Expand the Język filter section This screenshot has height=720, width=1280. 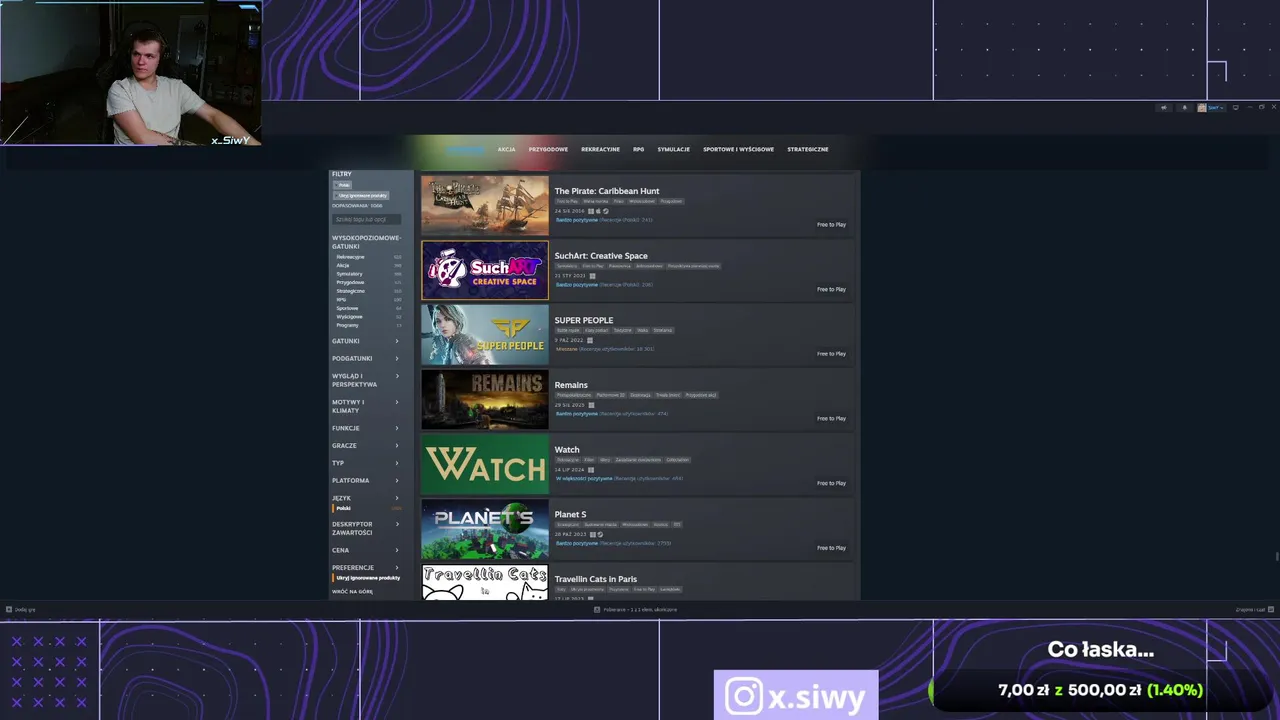tap(366, 498)
